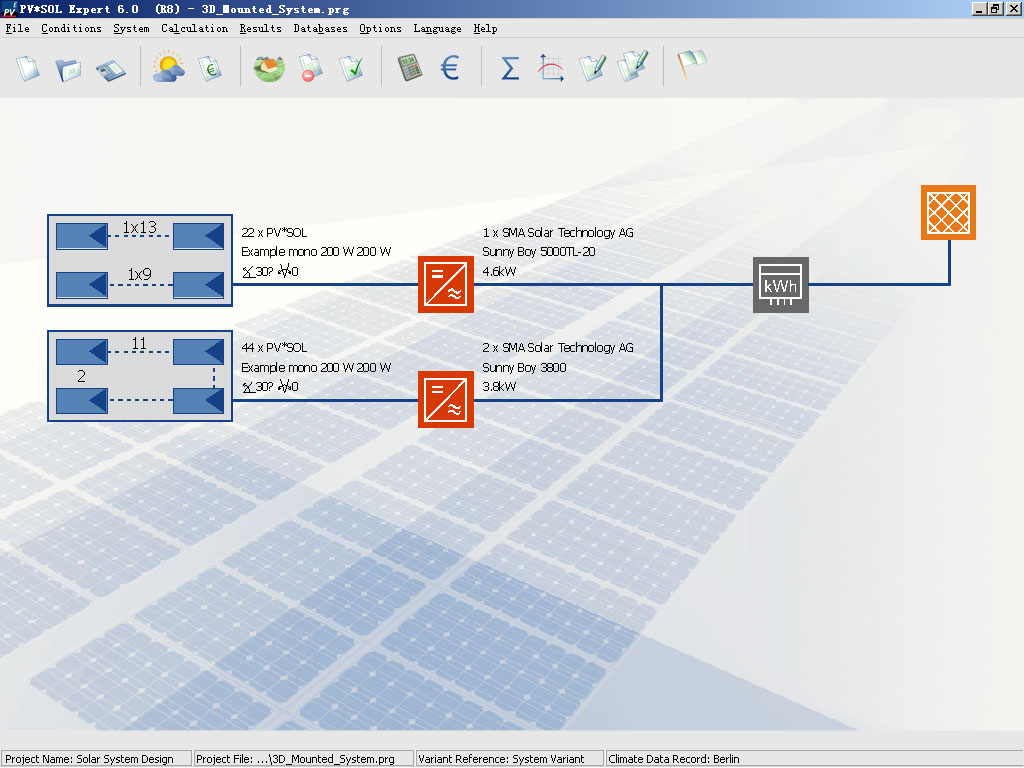Click the 'Sunny Boy 5000TL-20' label
Screen dimensions: 1024x768
tap(539, 251)
